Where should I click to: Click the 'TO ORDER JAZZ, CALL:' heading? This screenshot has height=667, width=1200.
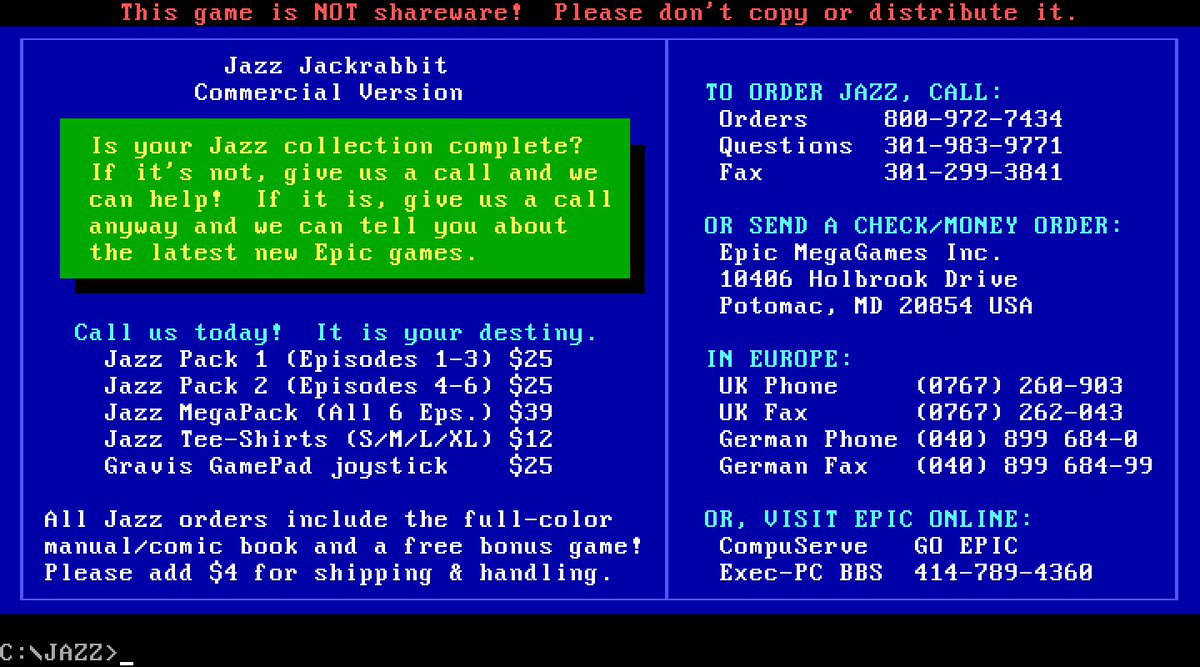(854, 93)
